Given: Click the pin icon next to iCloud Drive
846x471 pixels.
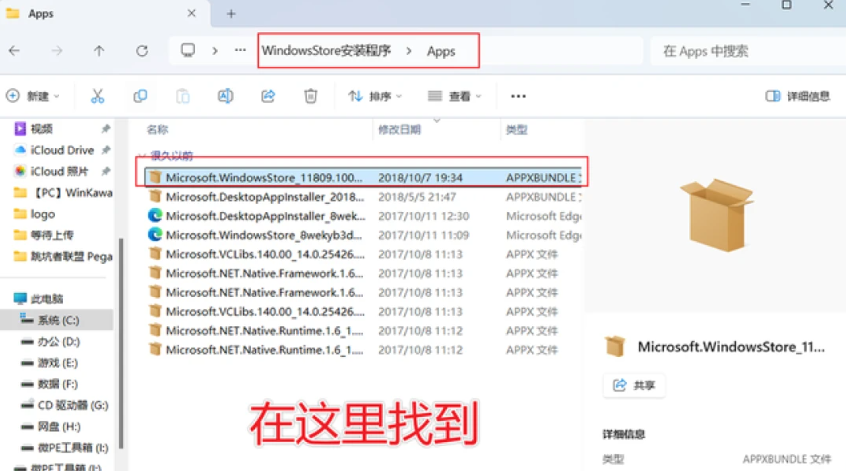Looking at the screenshot, I should click(x=106, y=150).
